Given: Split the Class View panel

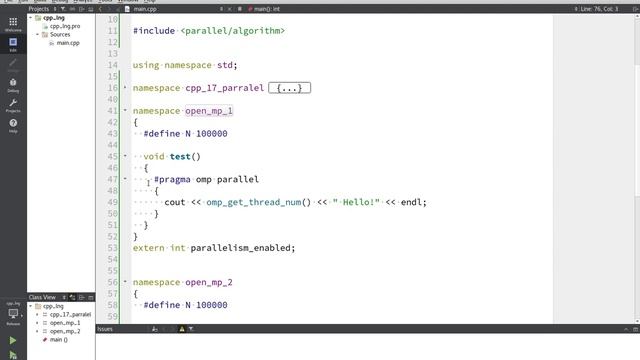Looking at the screenshot, I should click(x=82, y=297).
